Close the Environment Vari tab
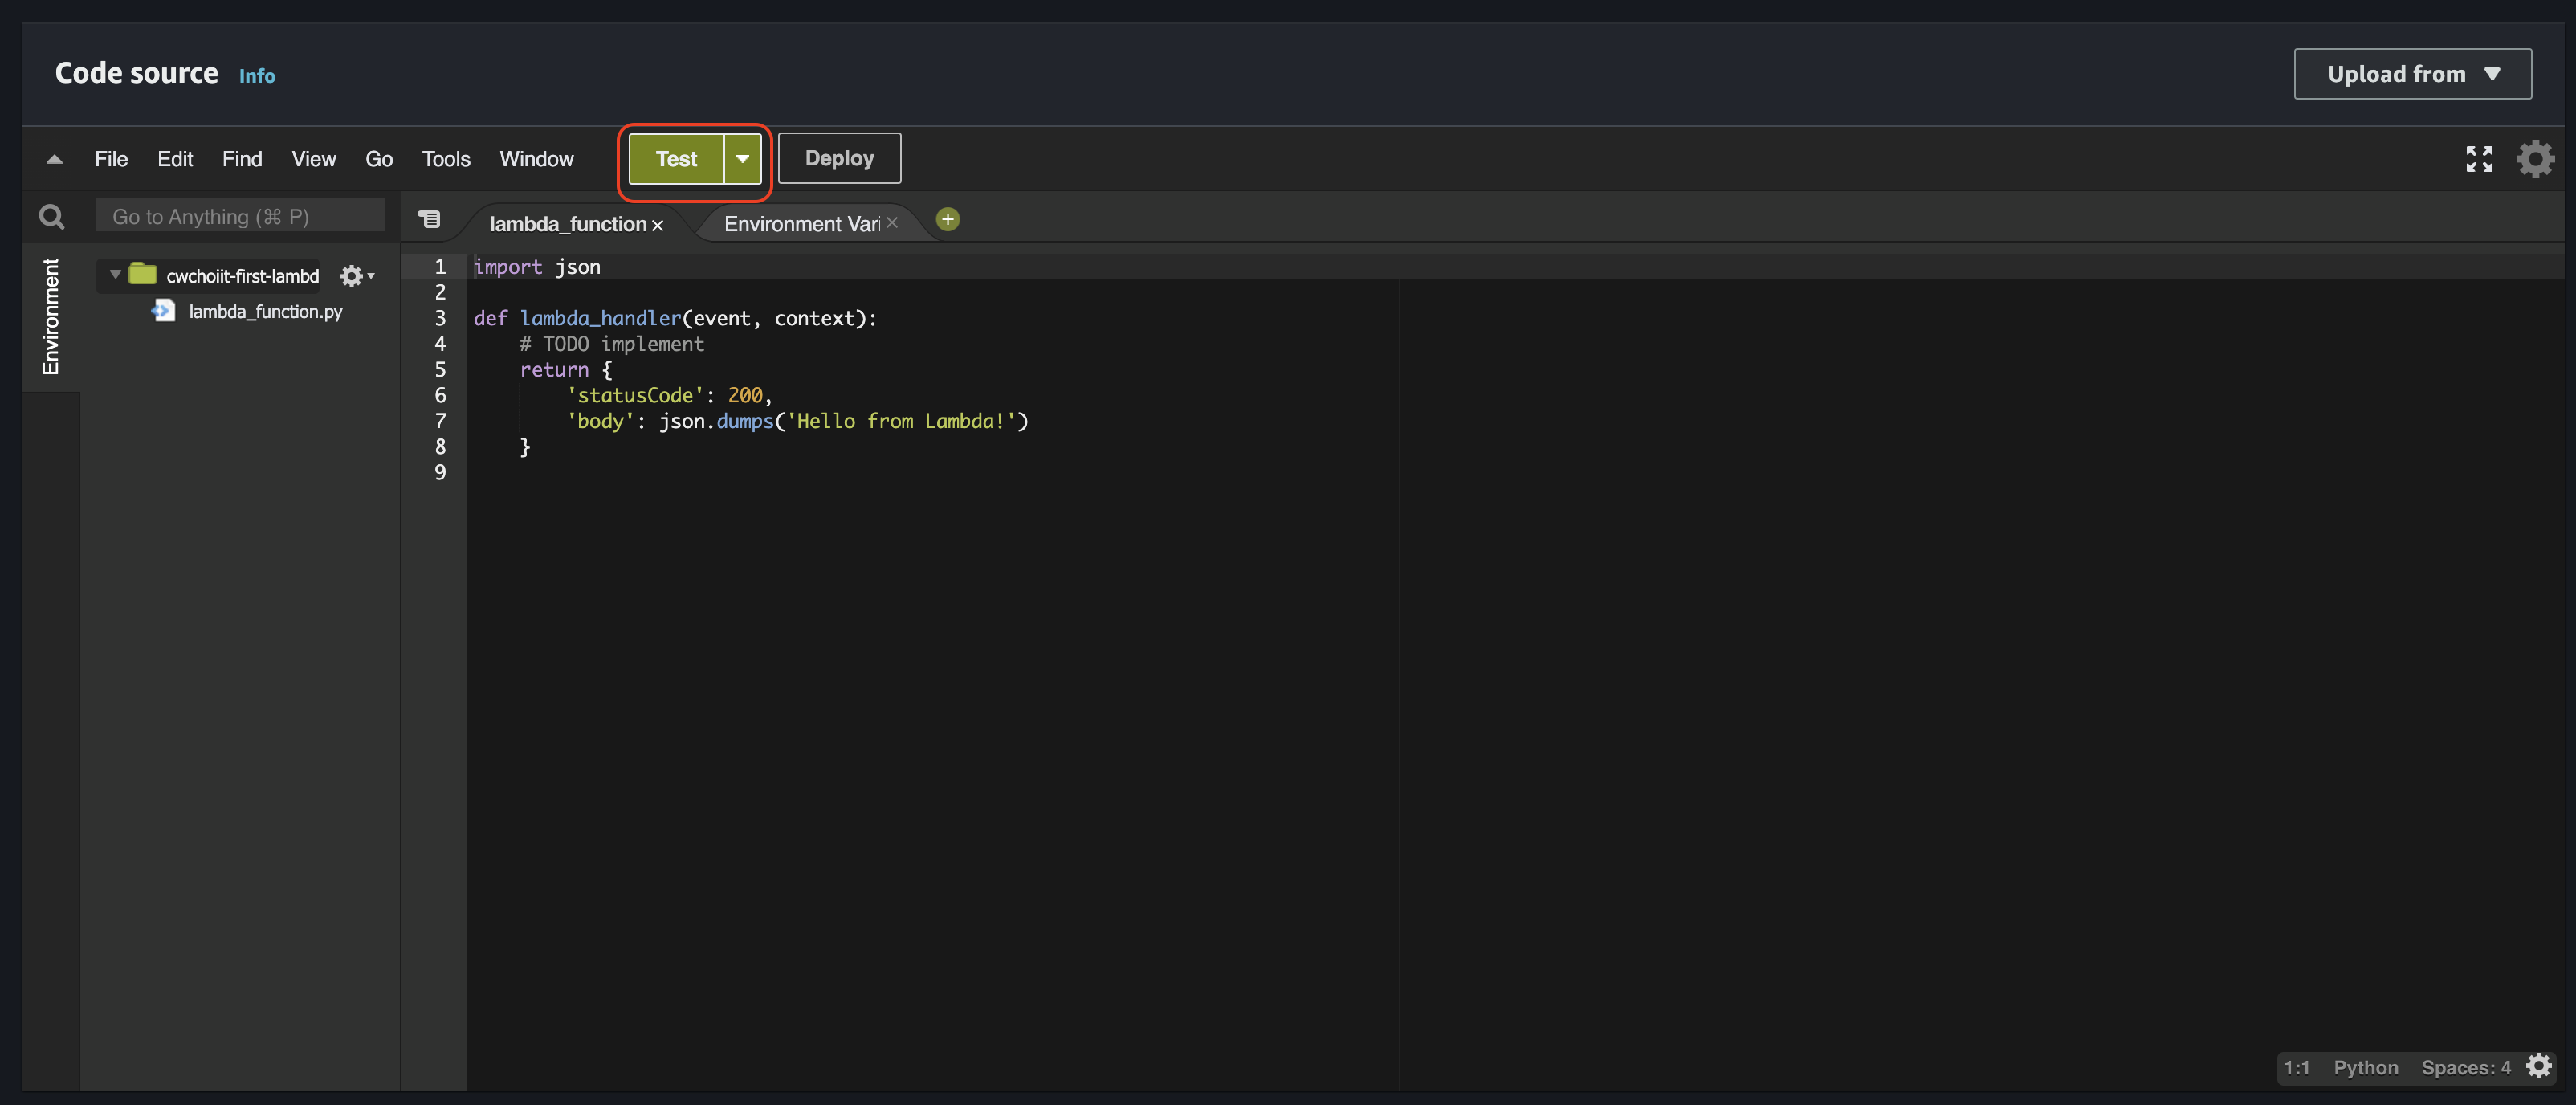This screenshot has height=1105, width=2576. (x=891, y=223)
